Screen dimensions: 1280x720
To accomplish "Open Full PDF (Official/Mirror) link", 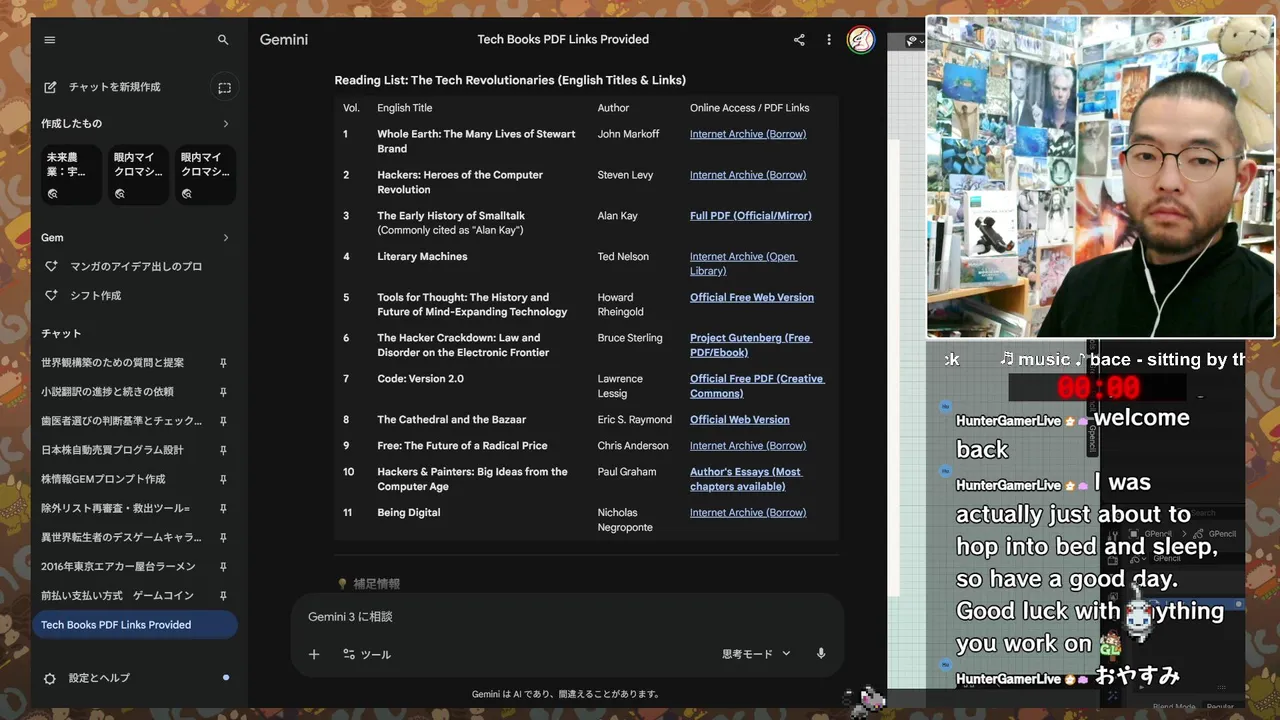I will click(x=750, y=216).
